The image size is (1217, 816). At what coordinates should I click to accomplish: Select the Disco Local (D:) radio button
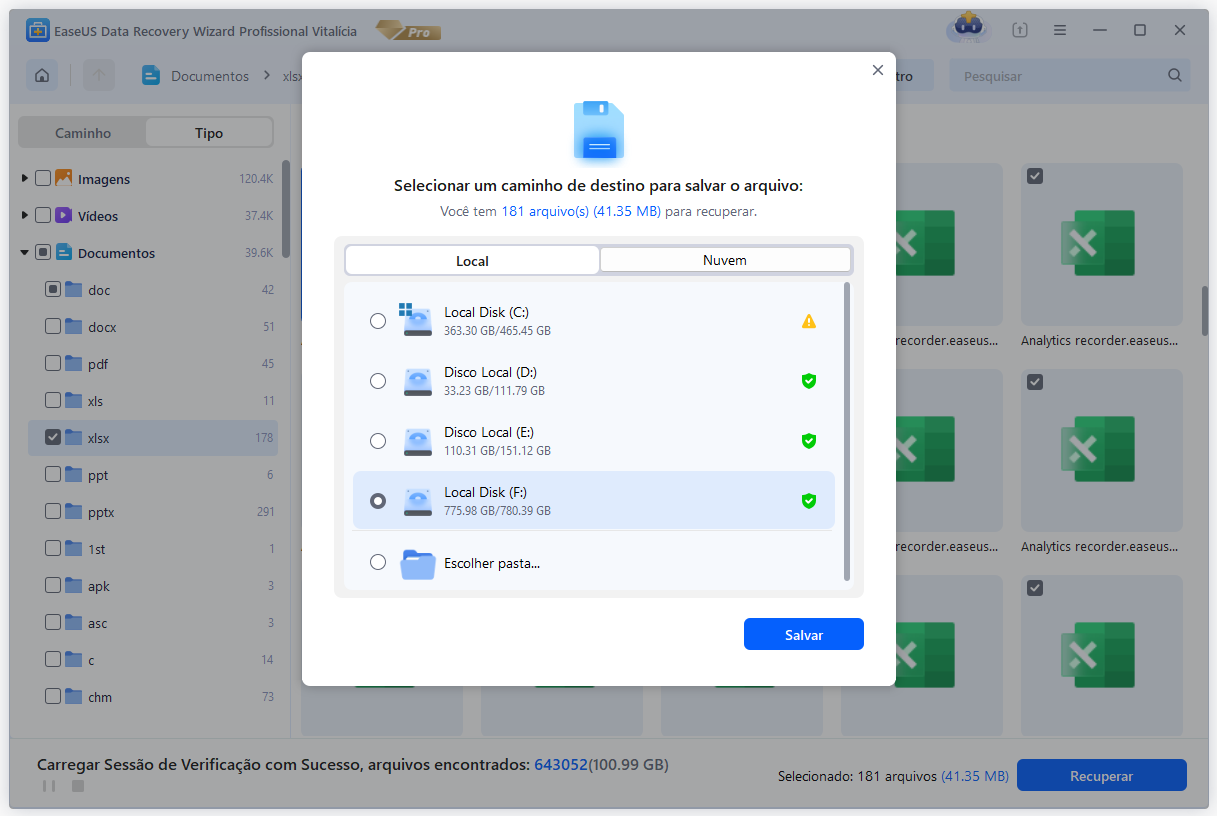(378, 381)
